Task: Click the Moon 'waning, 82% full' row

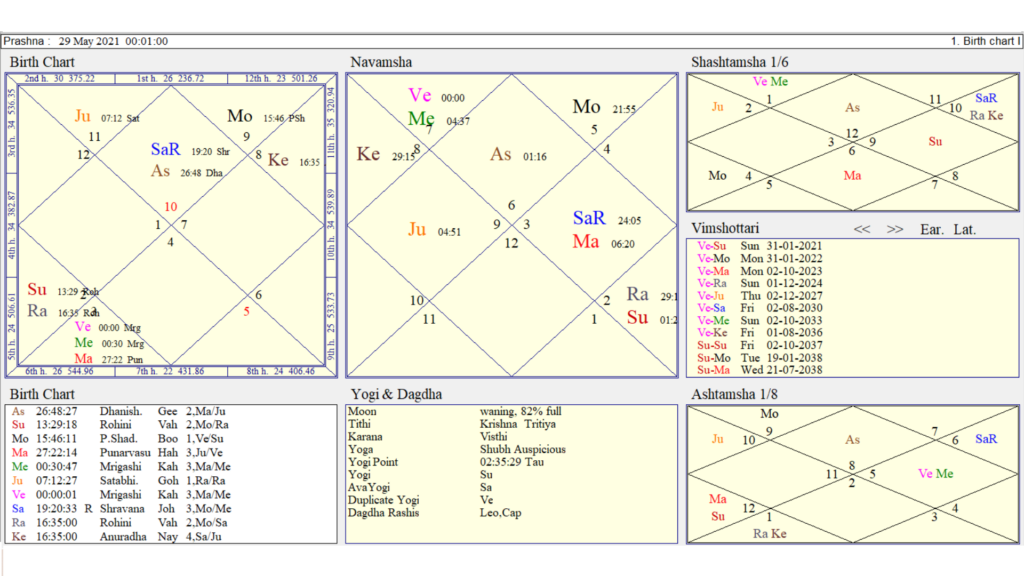Action: coord(455,411)
